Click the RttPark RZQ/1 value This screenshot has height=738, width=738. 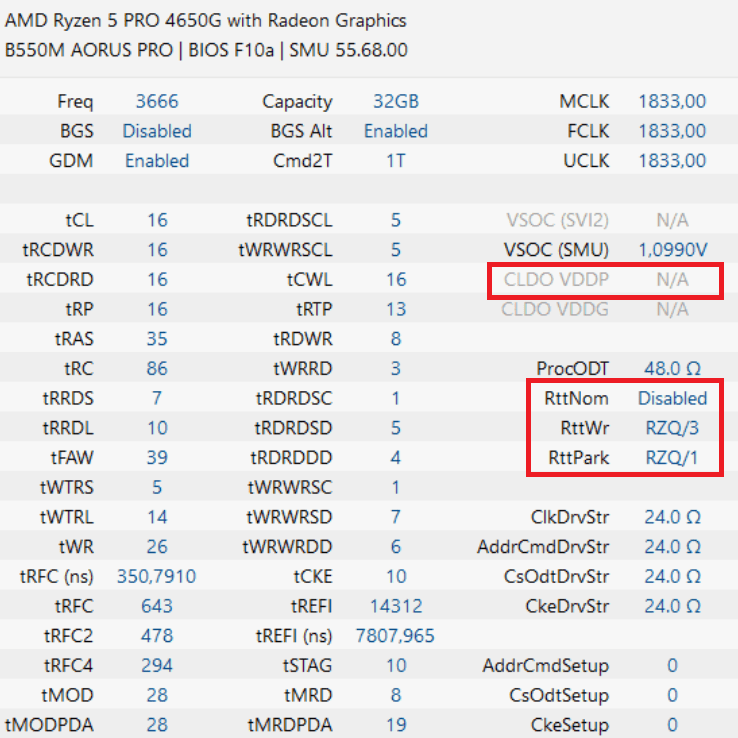click(672, 457)
